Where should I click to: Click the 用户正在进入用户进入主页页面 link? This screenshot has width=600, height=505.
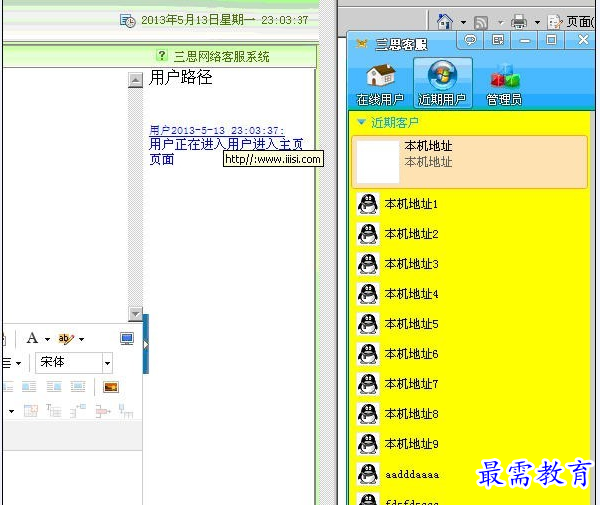[x=226, y=152]
